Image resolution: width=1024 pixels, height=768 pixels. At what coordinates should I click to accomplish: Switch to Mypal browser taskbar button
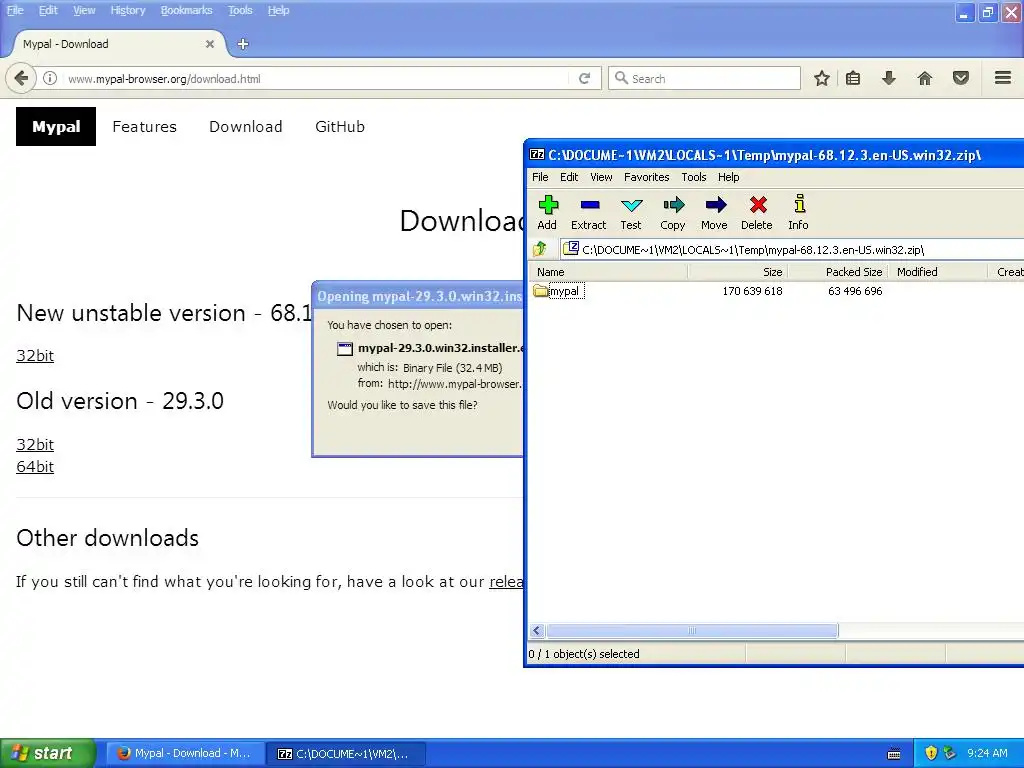186,754
